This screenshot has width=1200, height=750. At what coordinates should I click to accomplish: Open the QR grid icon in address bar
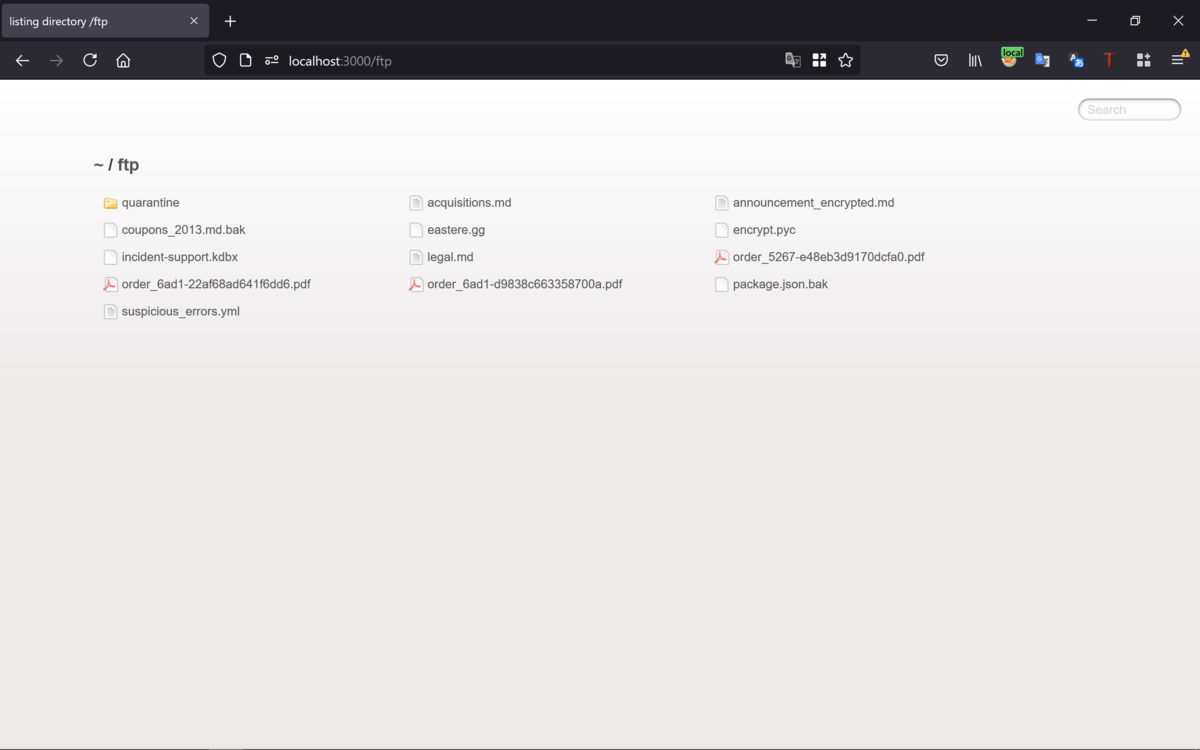coord(819,61)
